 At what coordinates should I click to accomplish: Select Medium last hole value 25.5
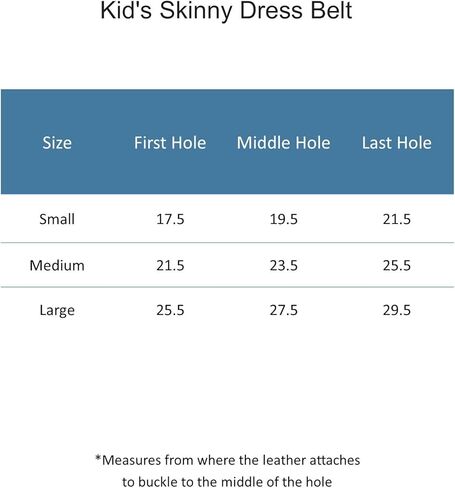click(397, 265)
